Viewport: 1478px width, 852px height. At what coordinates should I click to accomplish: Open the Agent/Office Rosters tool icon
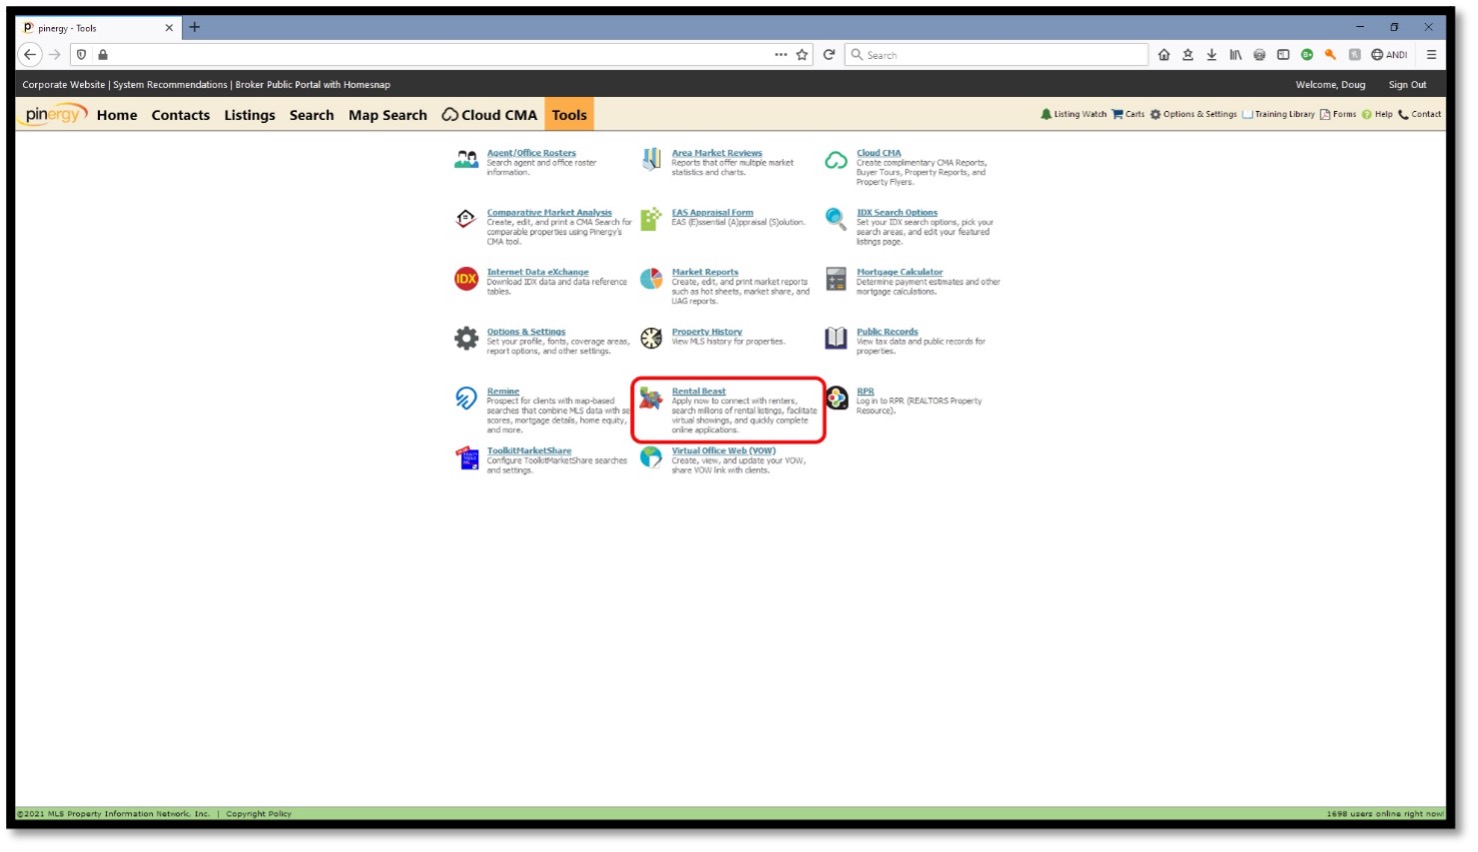click(x=465, y=158)
